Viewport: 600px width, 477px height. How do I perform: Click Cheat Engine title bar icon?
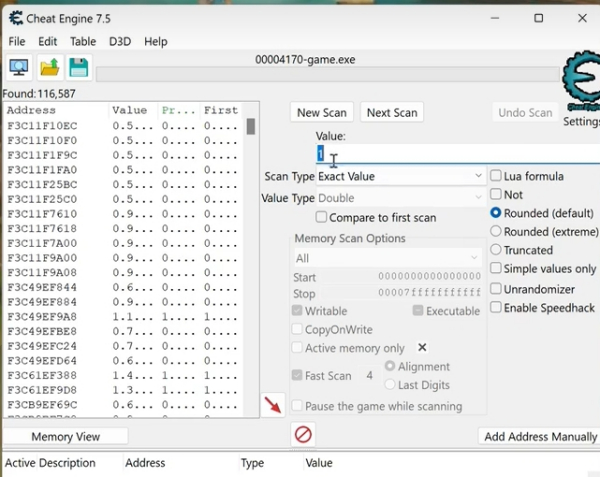coord(16,18)
